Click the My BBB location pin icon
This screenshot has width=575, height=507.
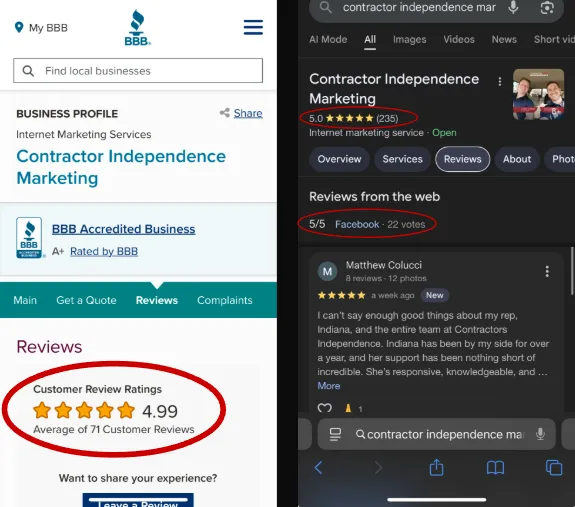pos(19,27)
